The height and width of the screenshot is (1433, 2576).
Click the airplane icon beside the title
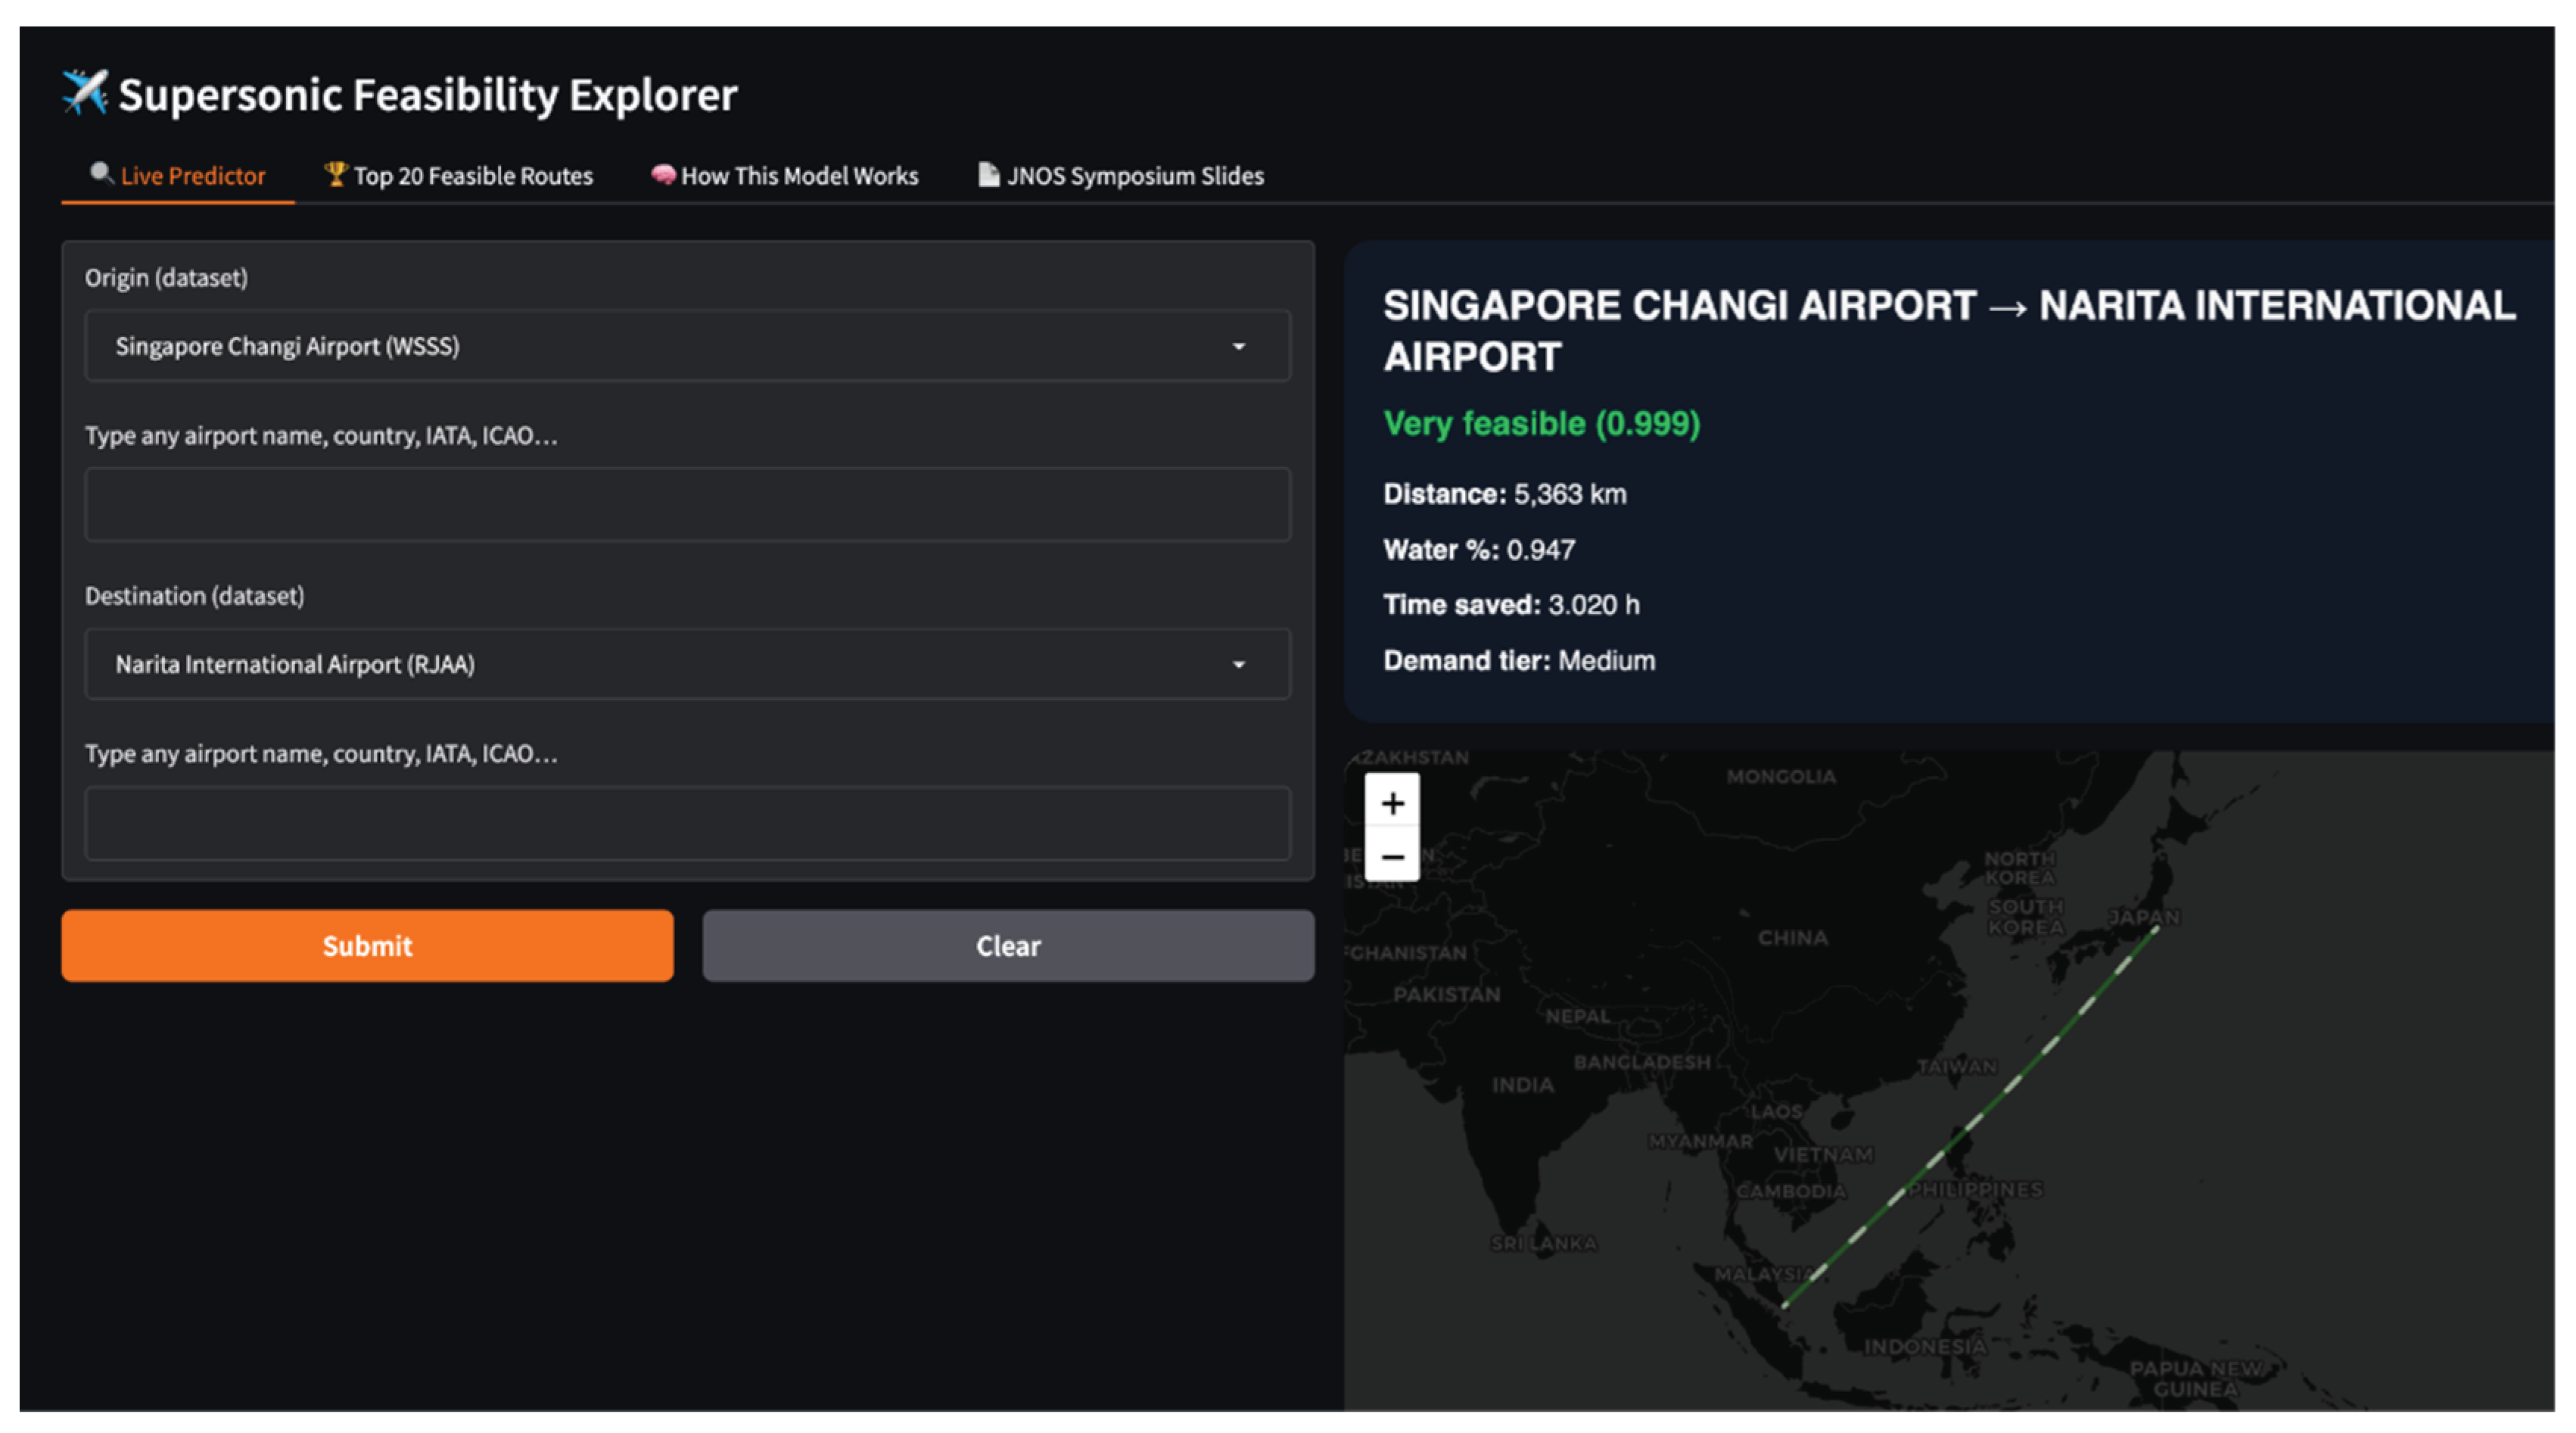(x=84, y=93)
